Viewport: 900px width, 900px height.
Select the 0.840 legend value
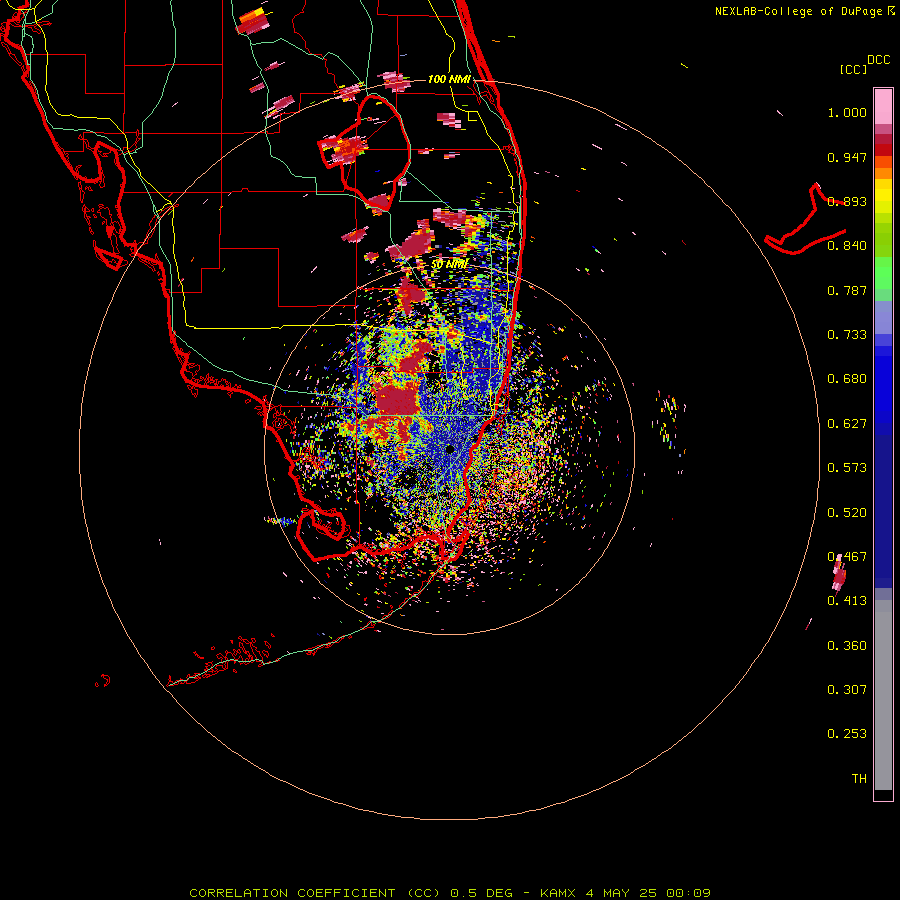847,246
